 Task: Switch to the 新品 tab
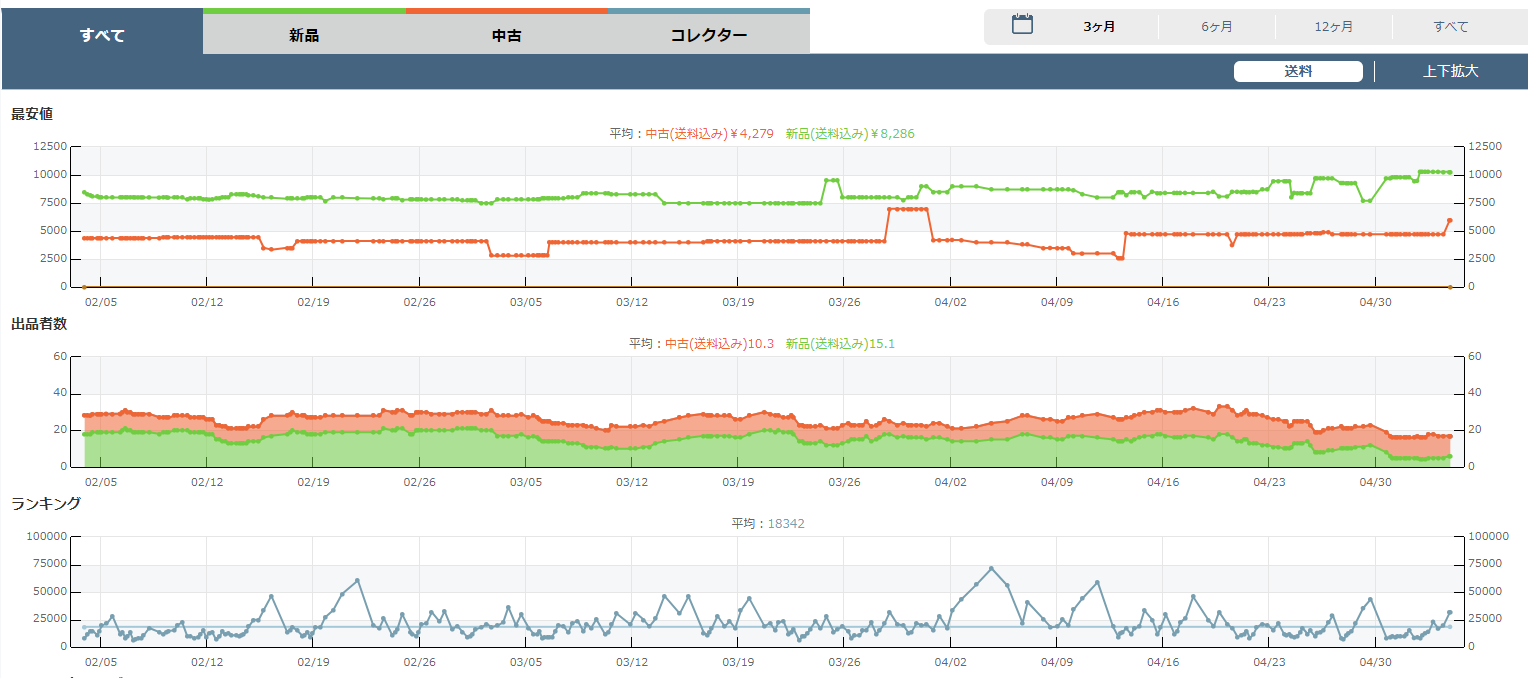(x=304, y=35)
